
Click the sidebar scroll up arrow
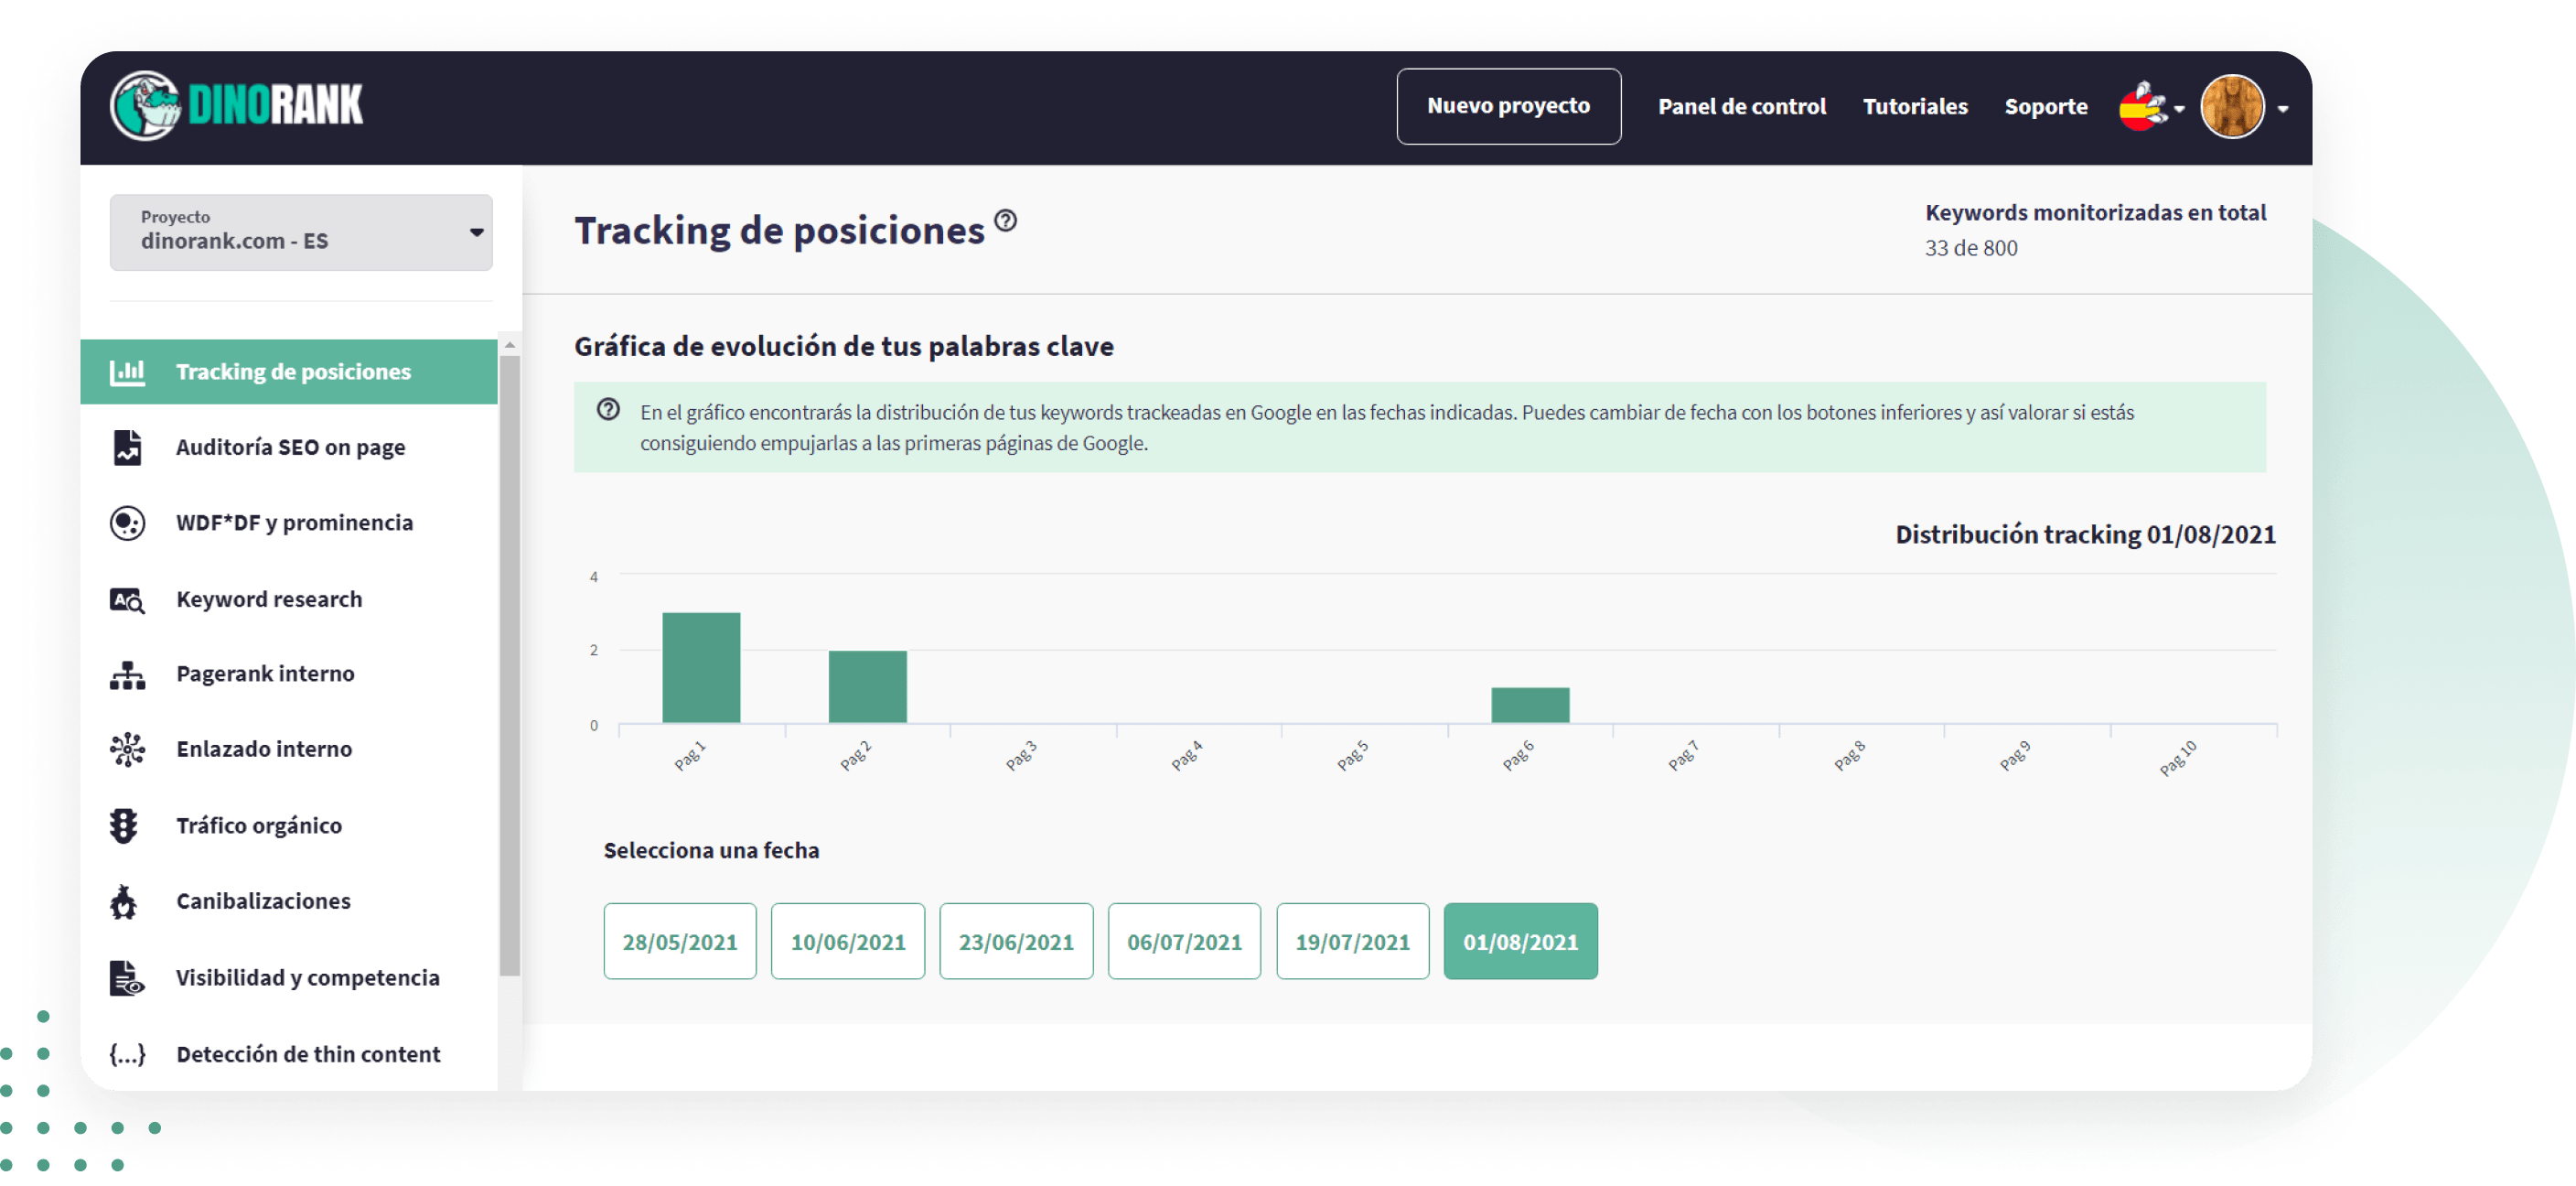[510, 345]
